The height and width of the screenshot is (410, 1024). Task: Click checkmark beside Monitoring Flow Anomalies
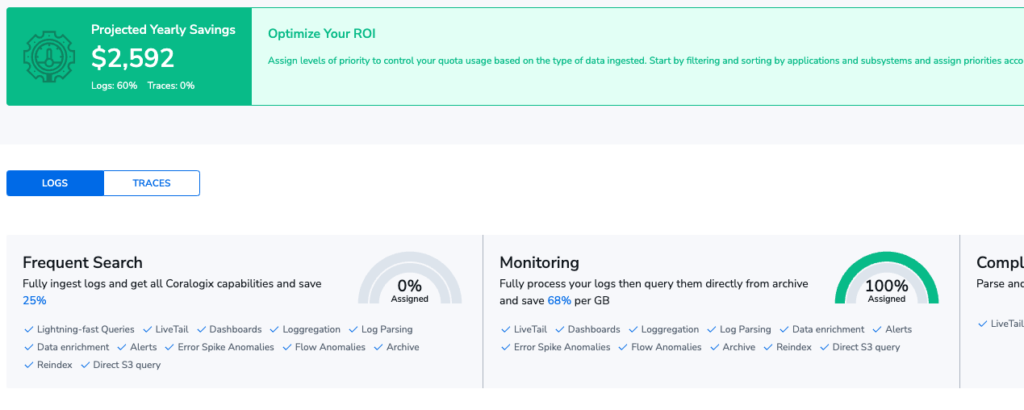[x=623, y=347]
